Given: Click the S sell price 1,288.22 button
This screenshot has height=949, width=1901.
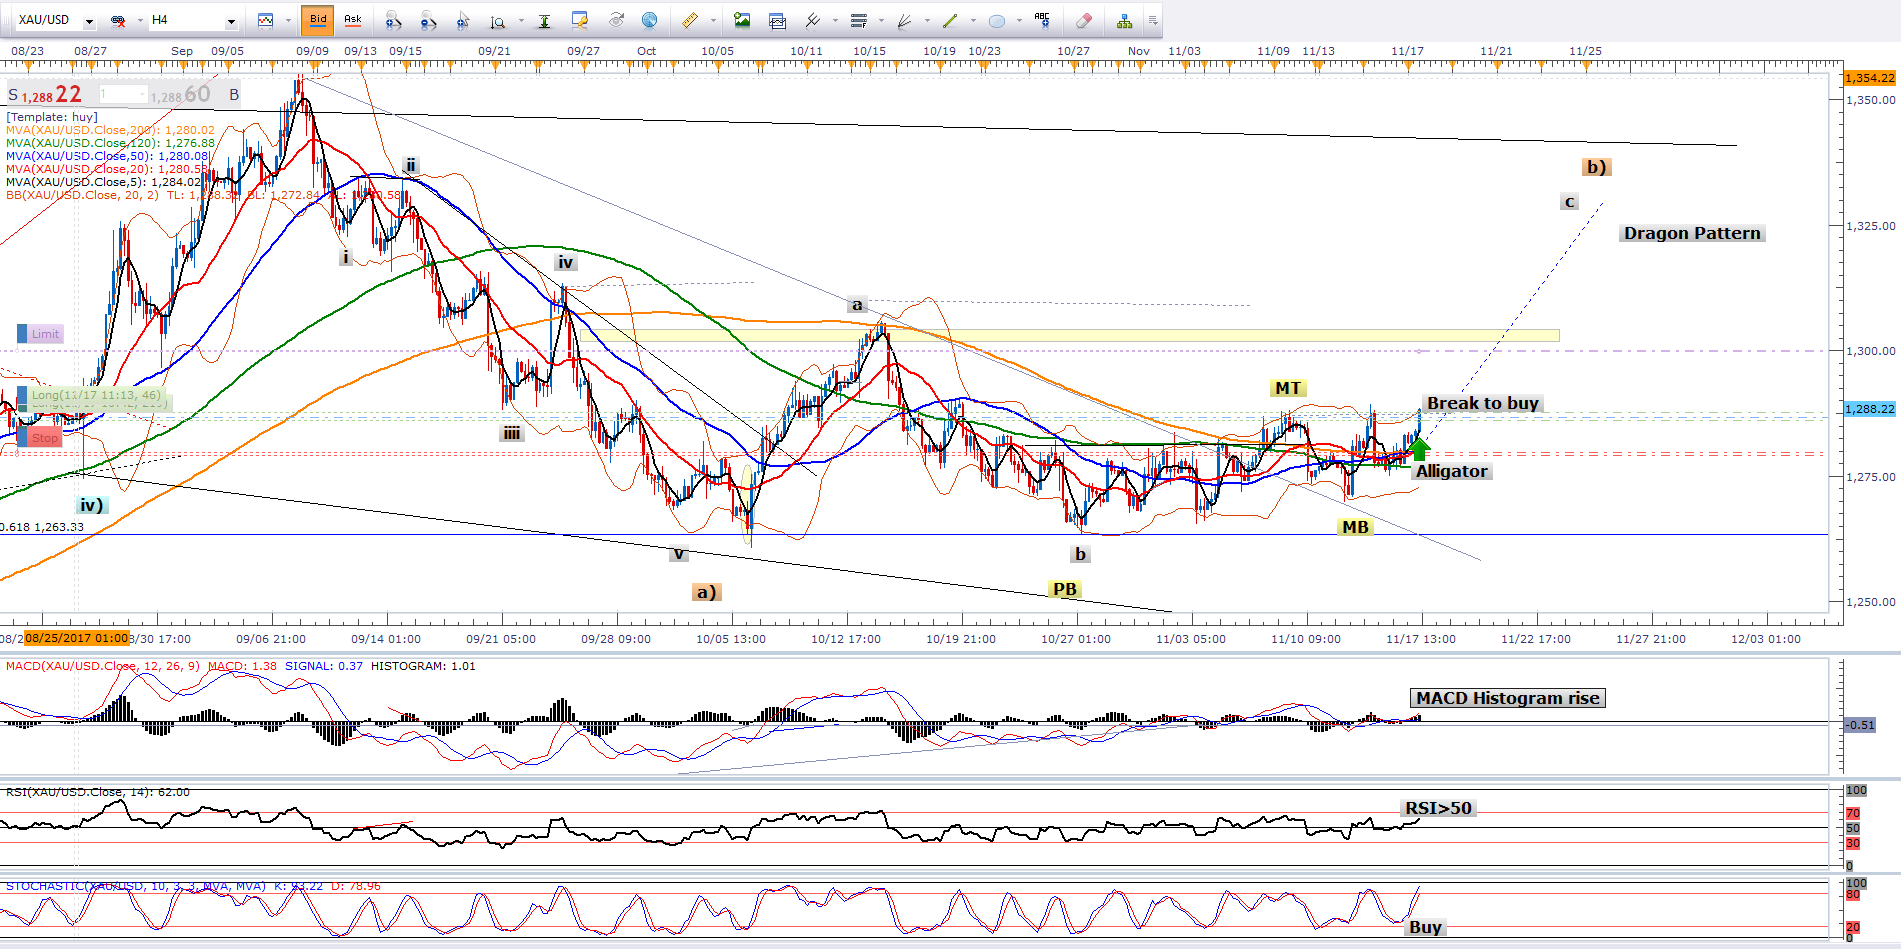Looking at the screenshot, I should click(45, 95).
